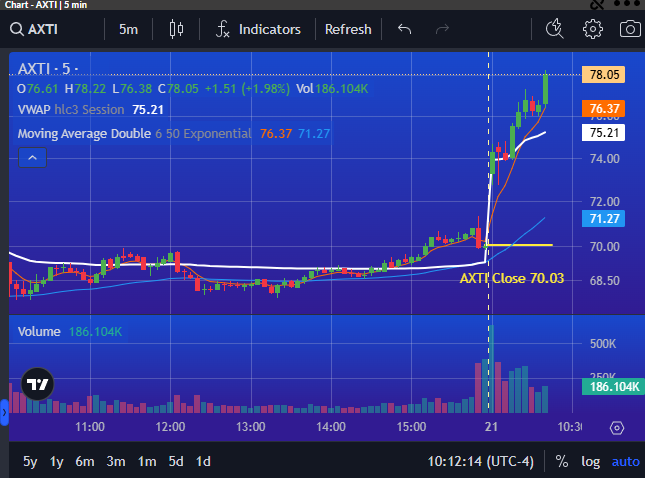Open the quick search lightning icon
Viewport: 645px width, 478px height.
(x=554, y=29)
